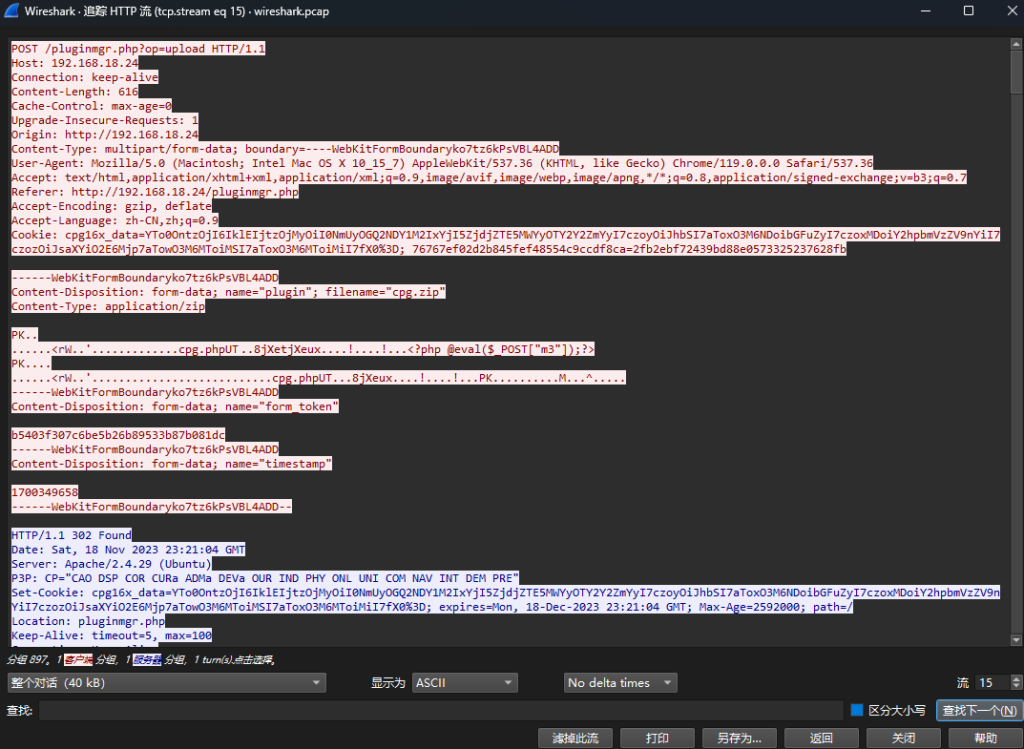Image resolution: width=1024 pixels, height=749 pixels.
Task: Click the Wireshark shark fin icon
Action: click(14, 11)
